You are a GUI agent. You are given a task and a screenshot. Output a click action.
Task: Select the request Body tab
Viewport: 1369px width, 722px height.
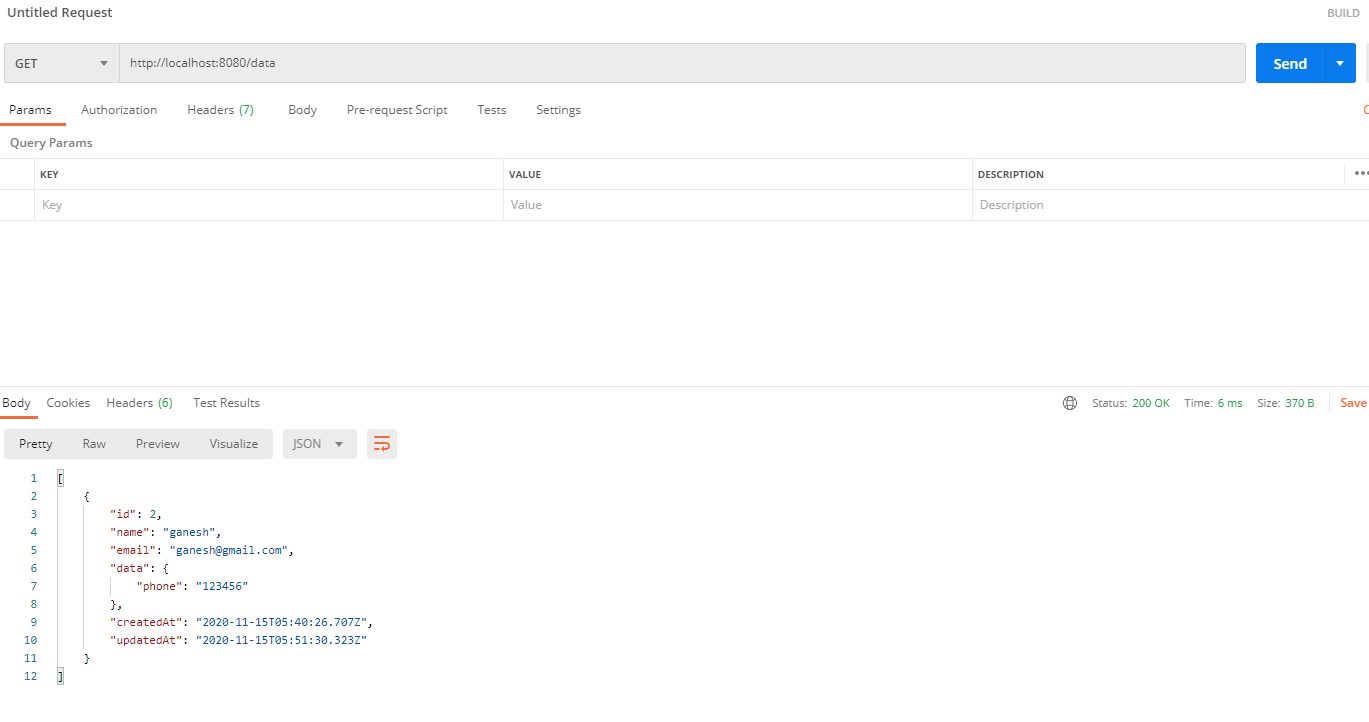(x=302, y=110)
